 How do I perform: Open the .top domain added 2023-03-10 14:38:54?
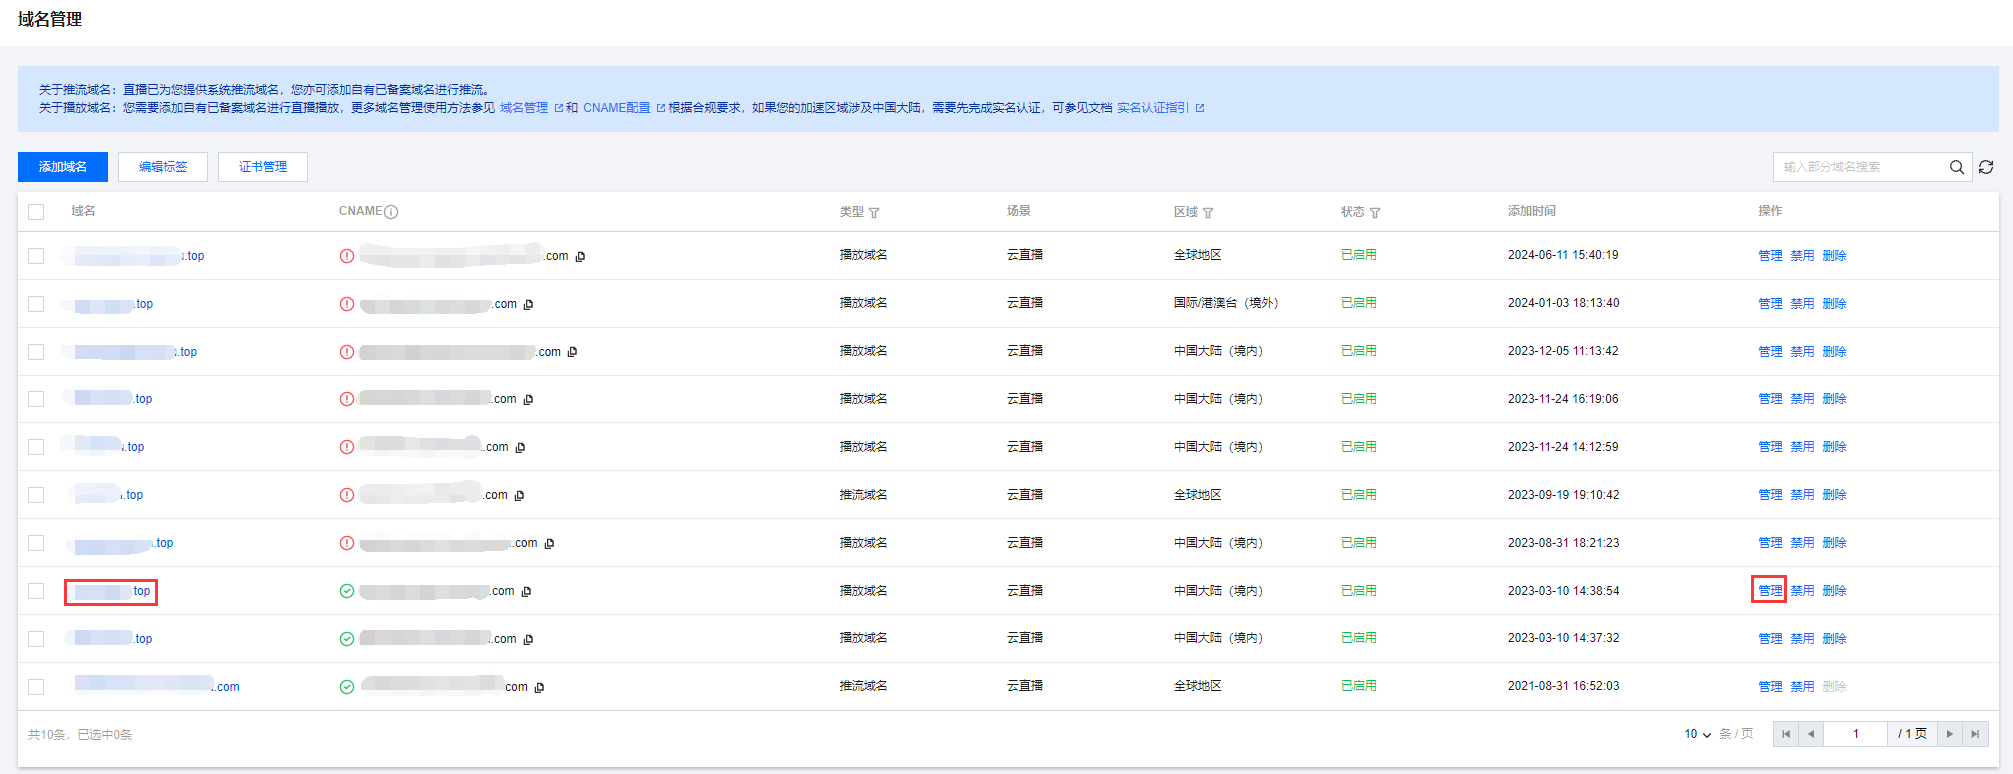[112, 592]
